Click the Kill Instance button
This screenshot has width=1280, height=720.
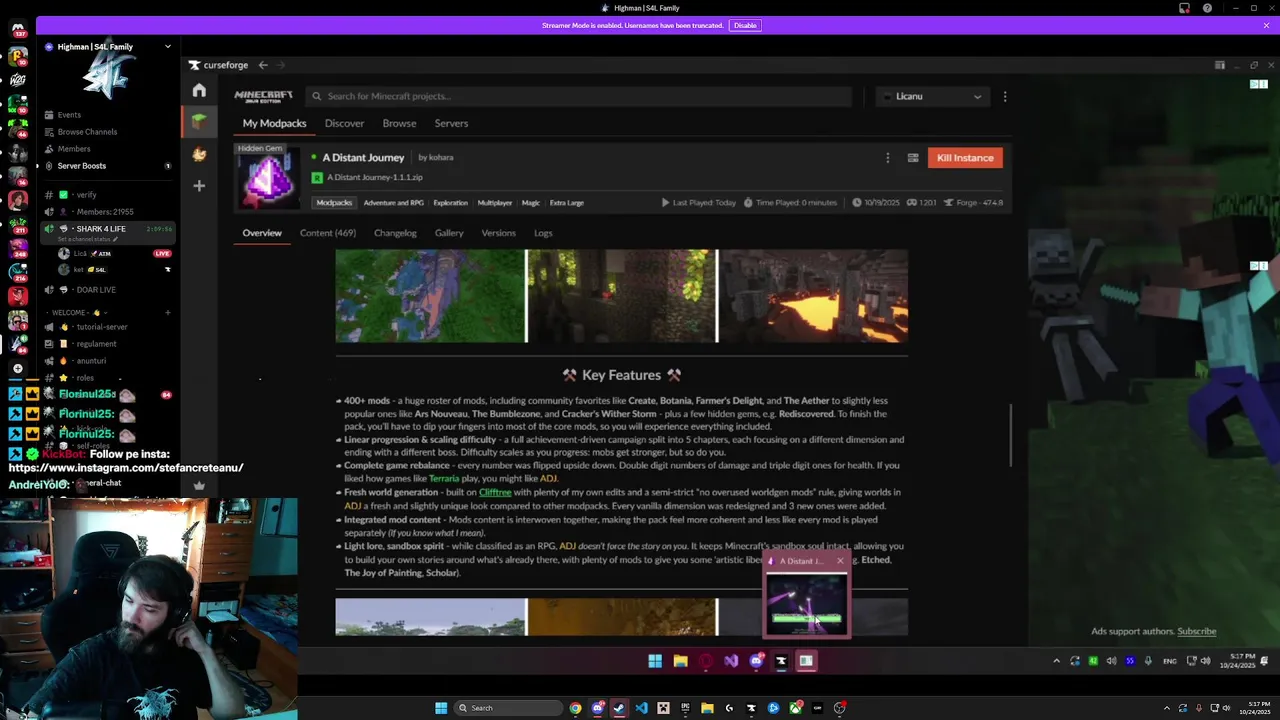click(x=965, y=158)
